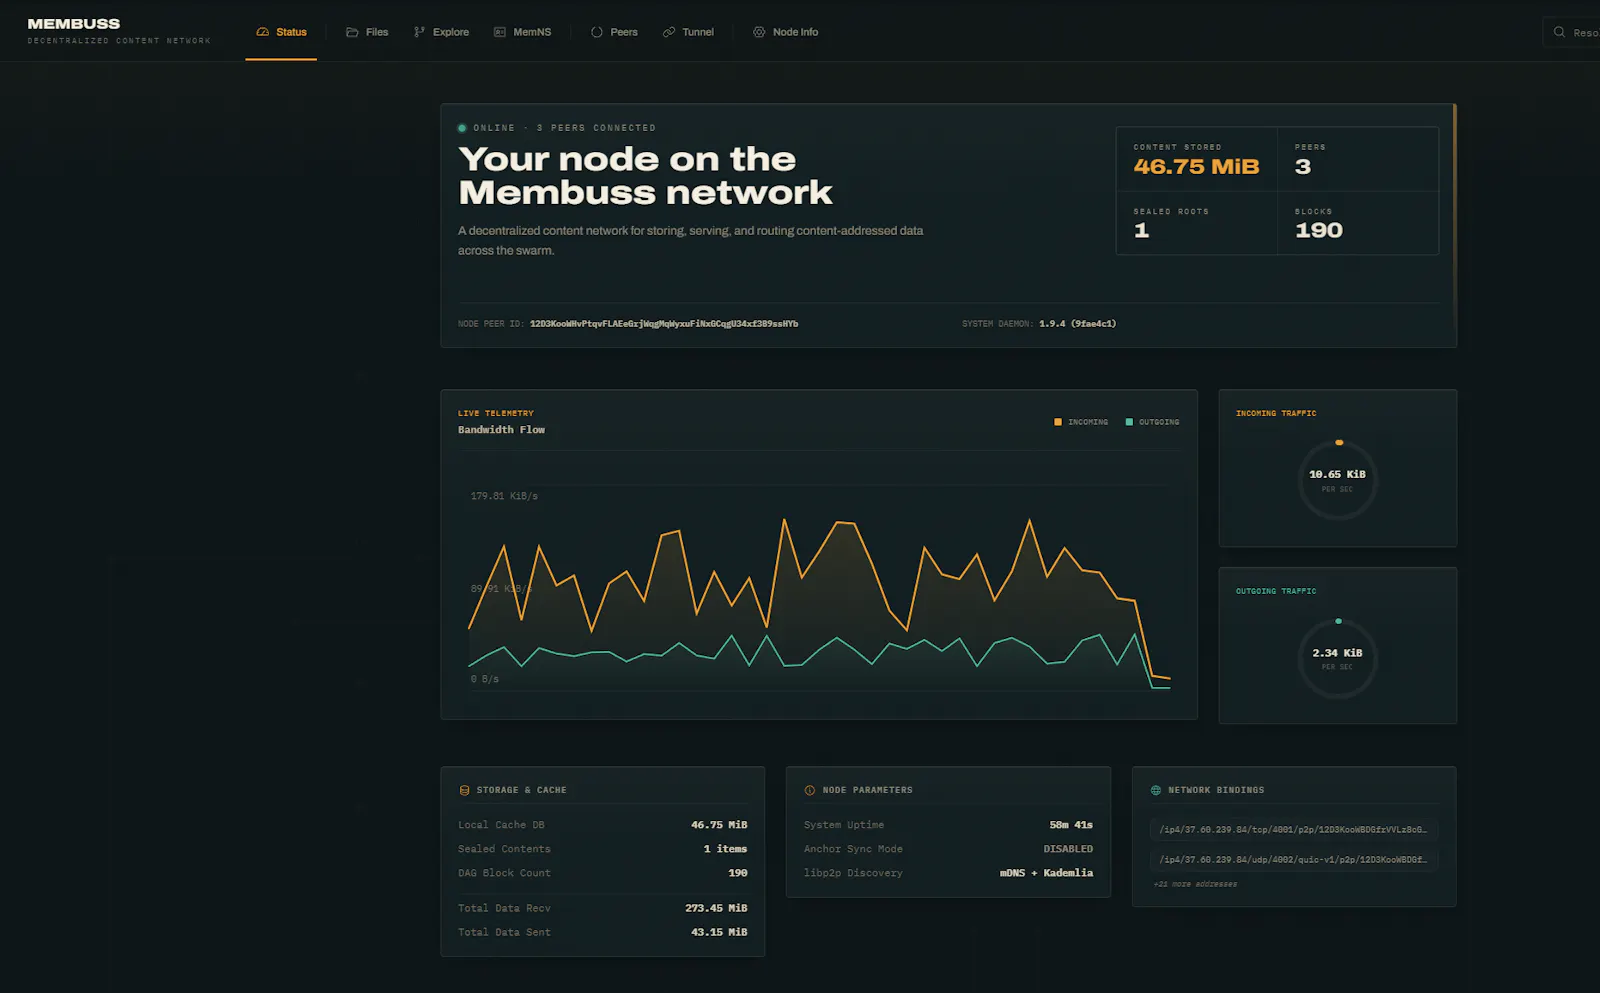Go to the MemNS tab
This screenshot has width=1600, height=993.
tap(522, 32)
